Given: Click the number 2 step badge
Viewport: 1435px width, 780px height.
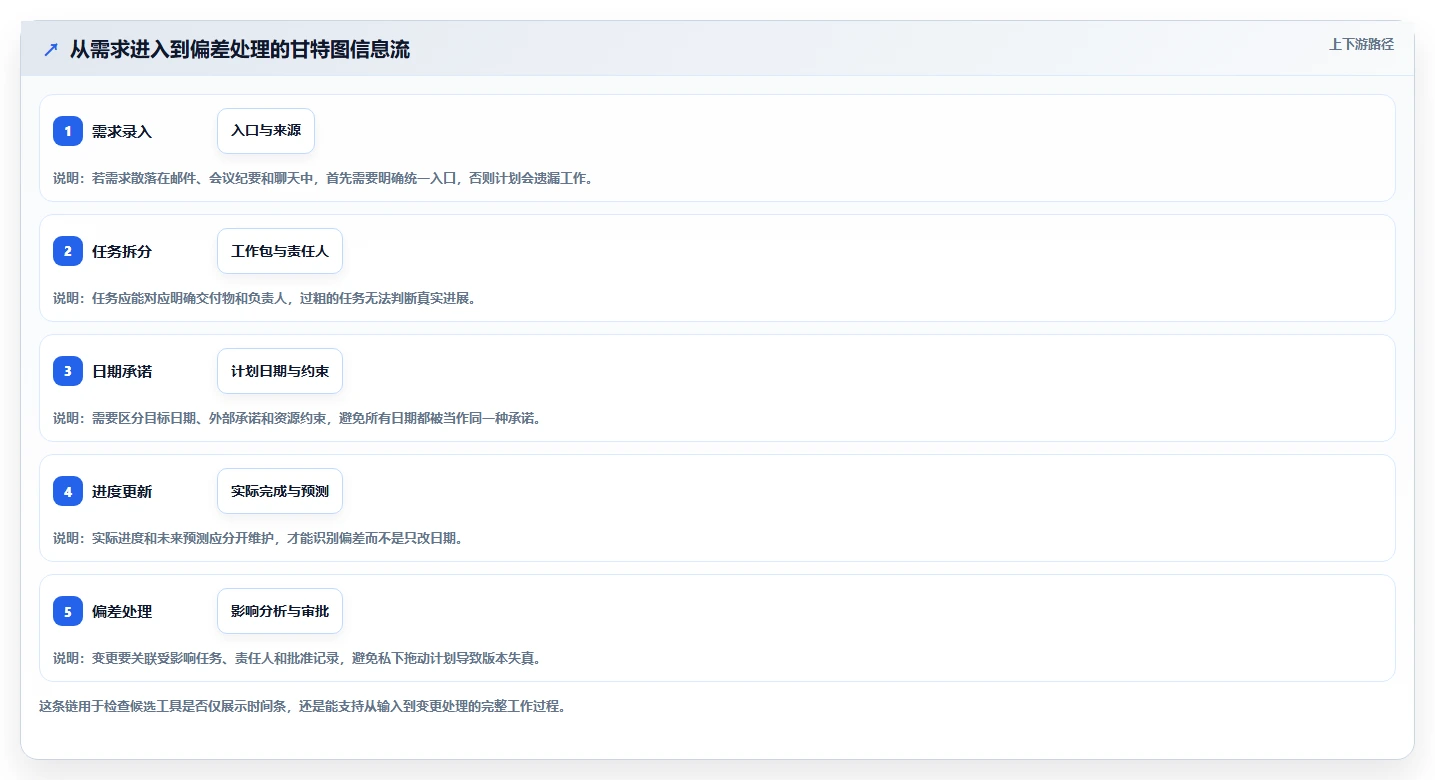Looking at the screenshot, I should (68, 251).
